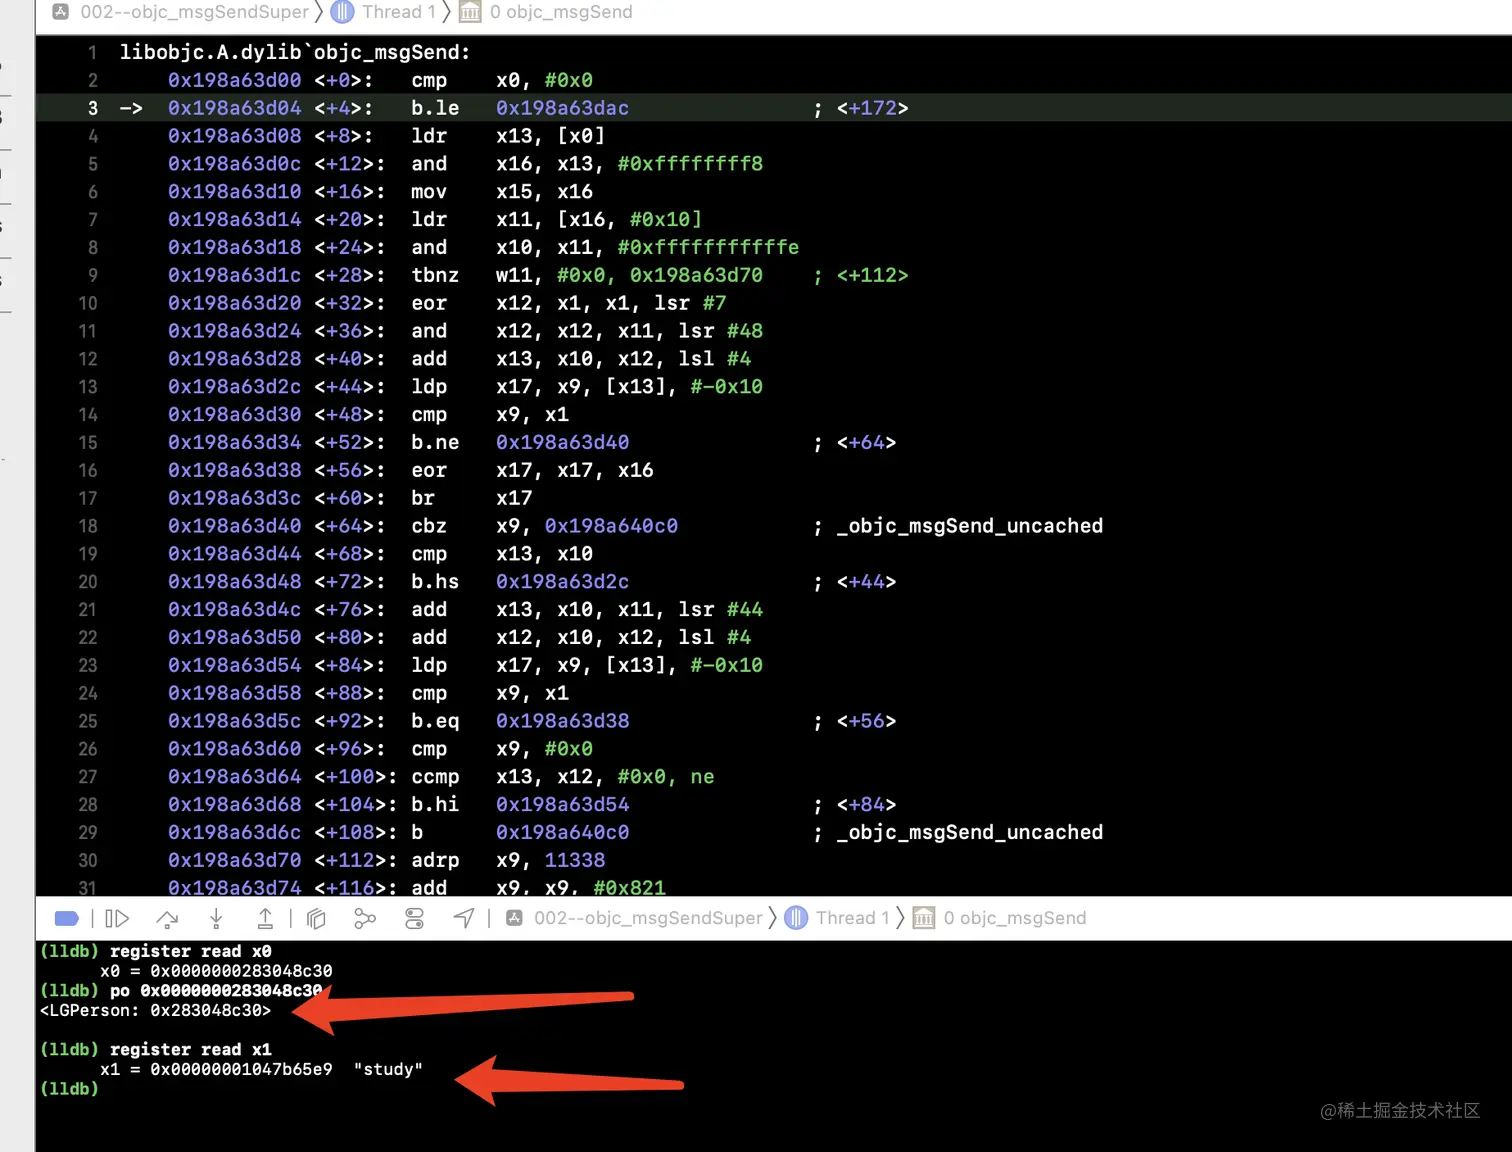Viewport: 1512px width, 1152px height.
Task: Open the 0 objc_msgSend frame selector in debug bar
Action: click(1015, 918)
